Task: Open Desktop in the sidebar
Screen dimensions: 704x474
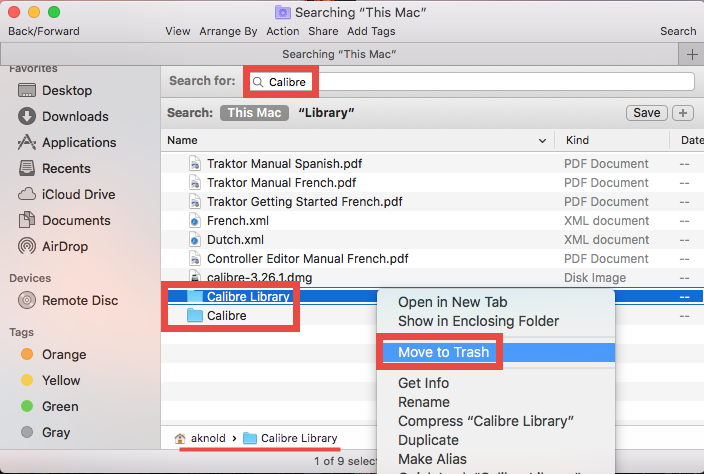Action: 55,90
